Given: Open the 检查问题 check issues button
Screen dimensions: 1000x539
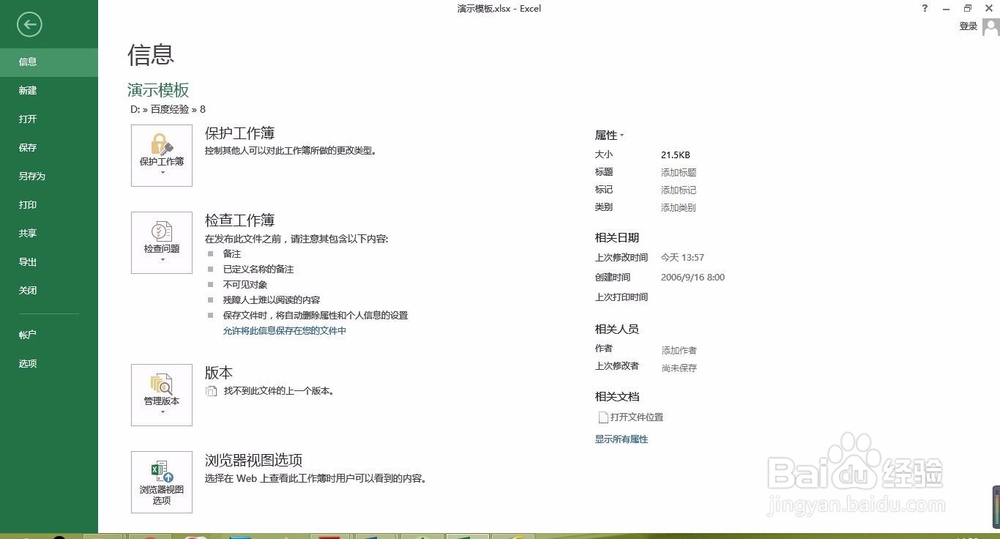Looking at the screenshot, I should pyautogui.click(x=161, y=243).
